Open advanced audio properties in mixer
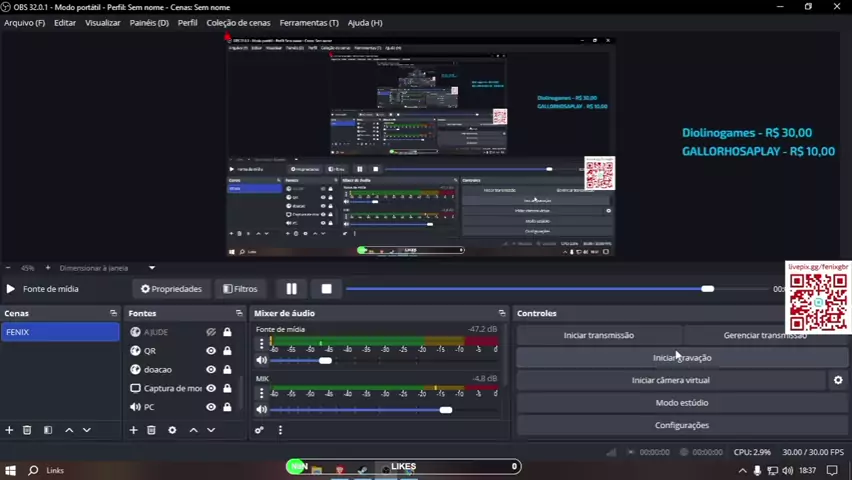 point(259,430)
